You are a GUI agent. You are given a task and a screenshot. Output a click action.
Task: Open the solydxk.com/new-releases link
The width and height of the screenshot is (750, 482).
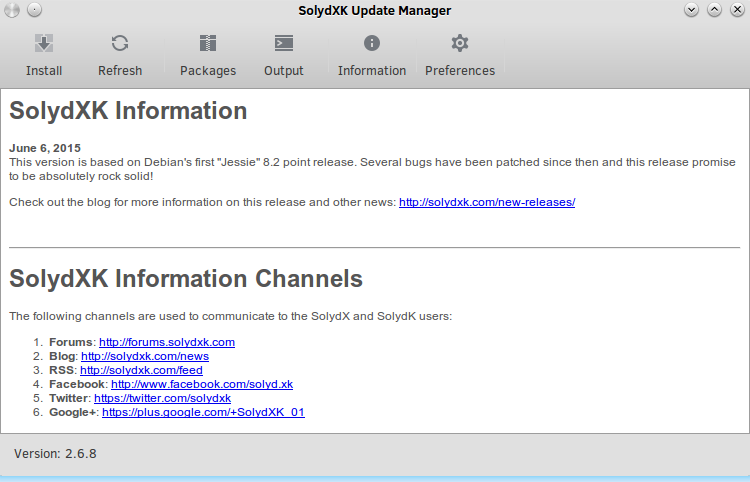pyautogui.click(x=487, y=202)
